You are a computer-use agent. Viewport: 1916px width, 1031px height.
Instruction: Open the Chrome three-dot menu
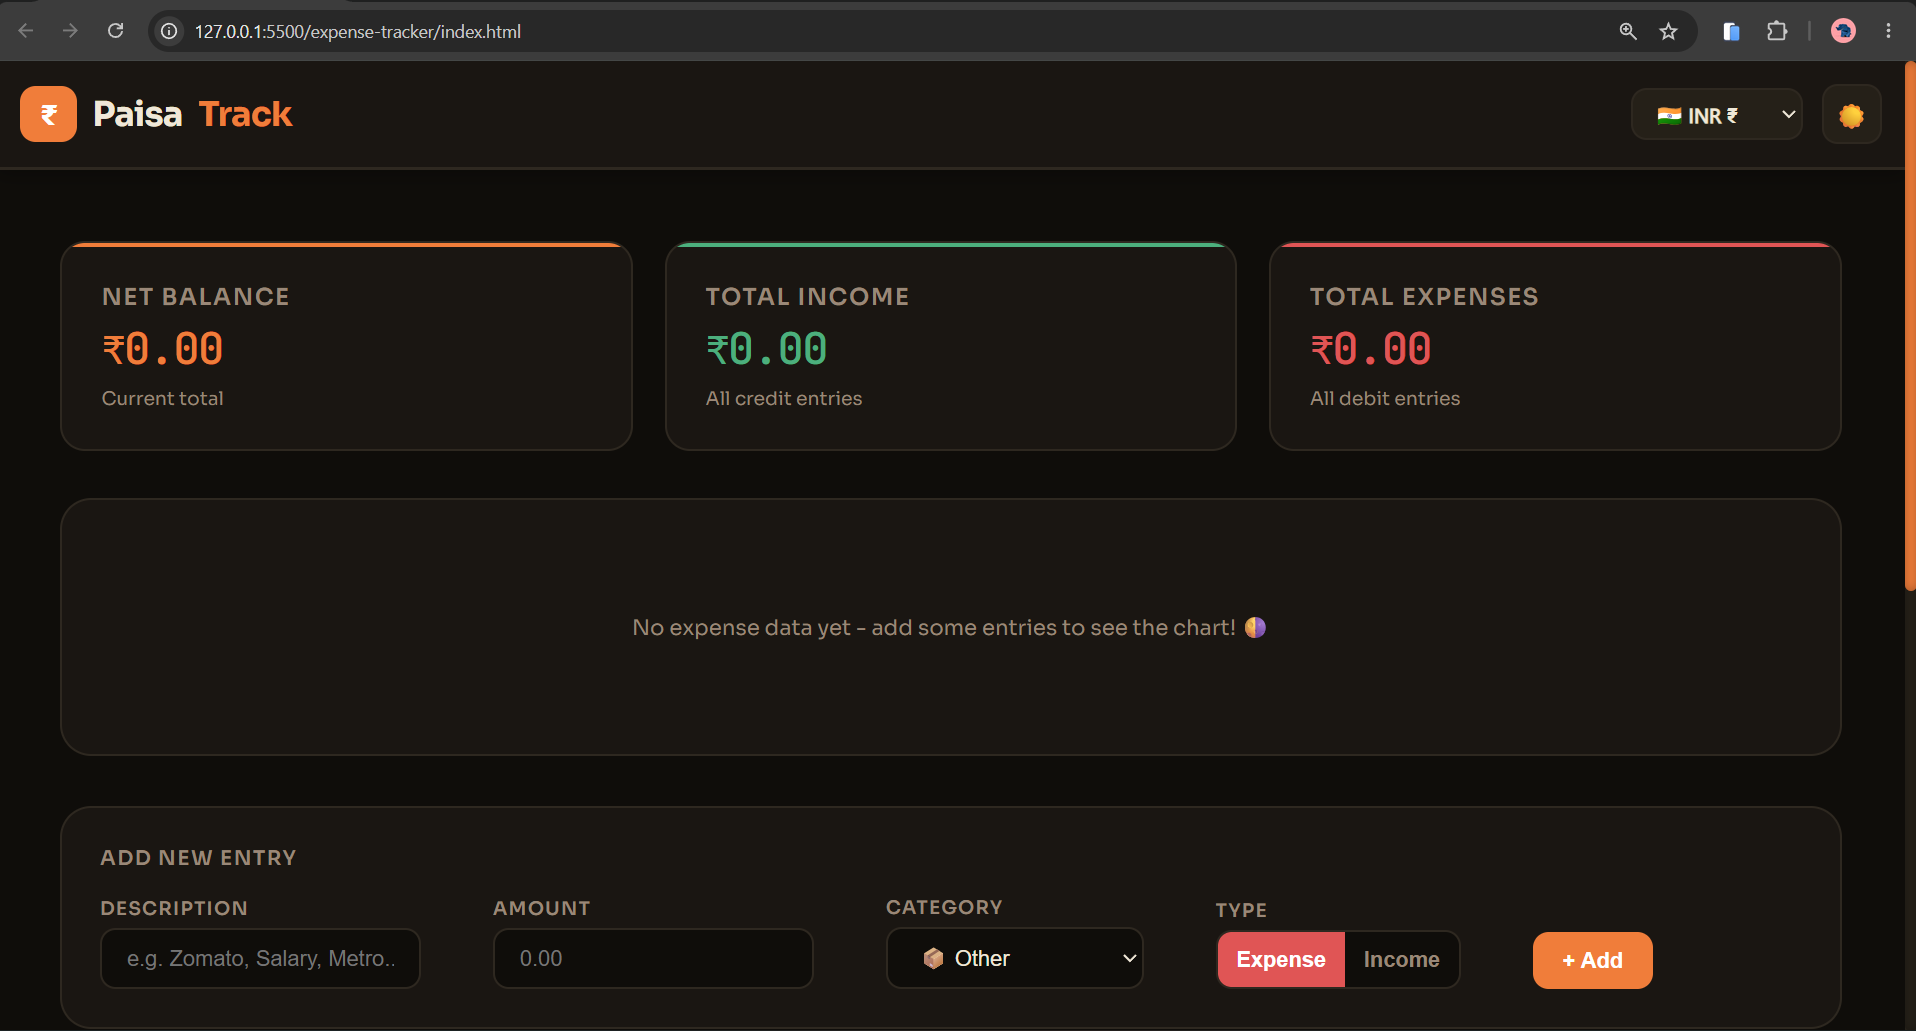[x=1888, y=31]
